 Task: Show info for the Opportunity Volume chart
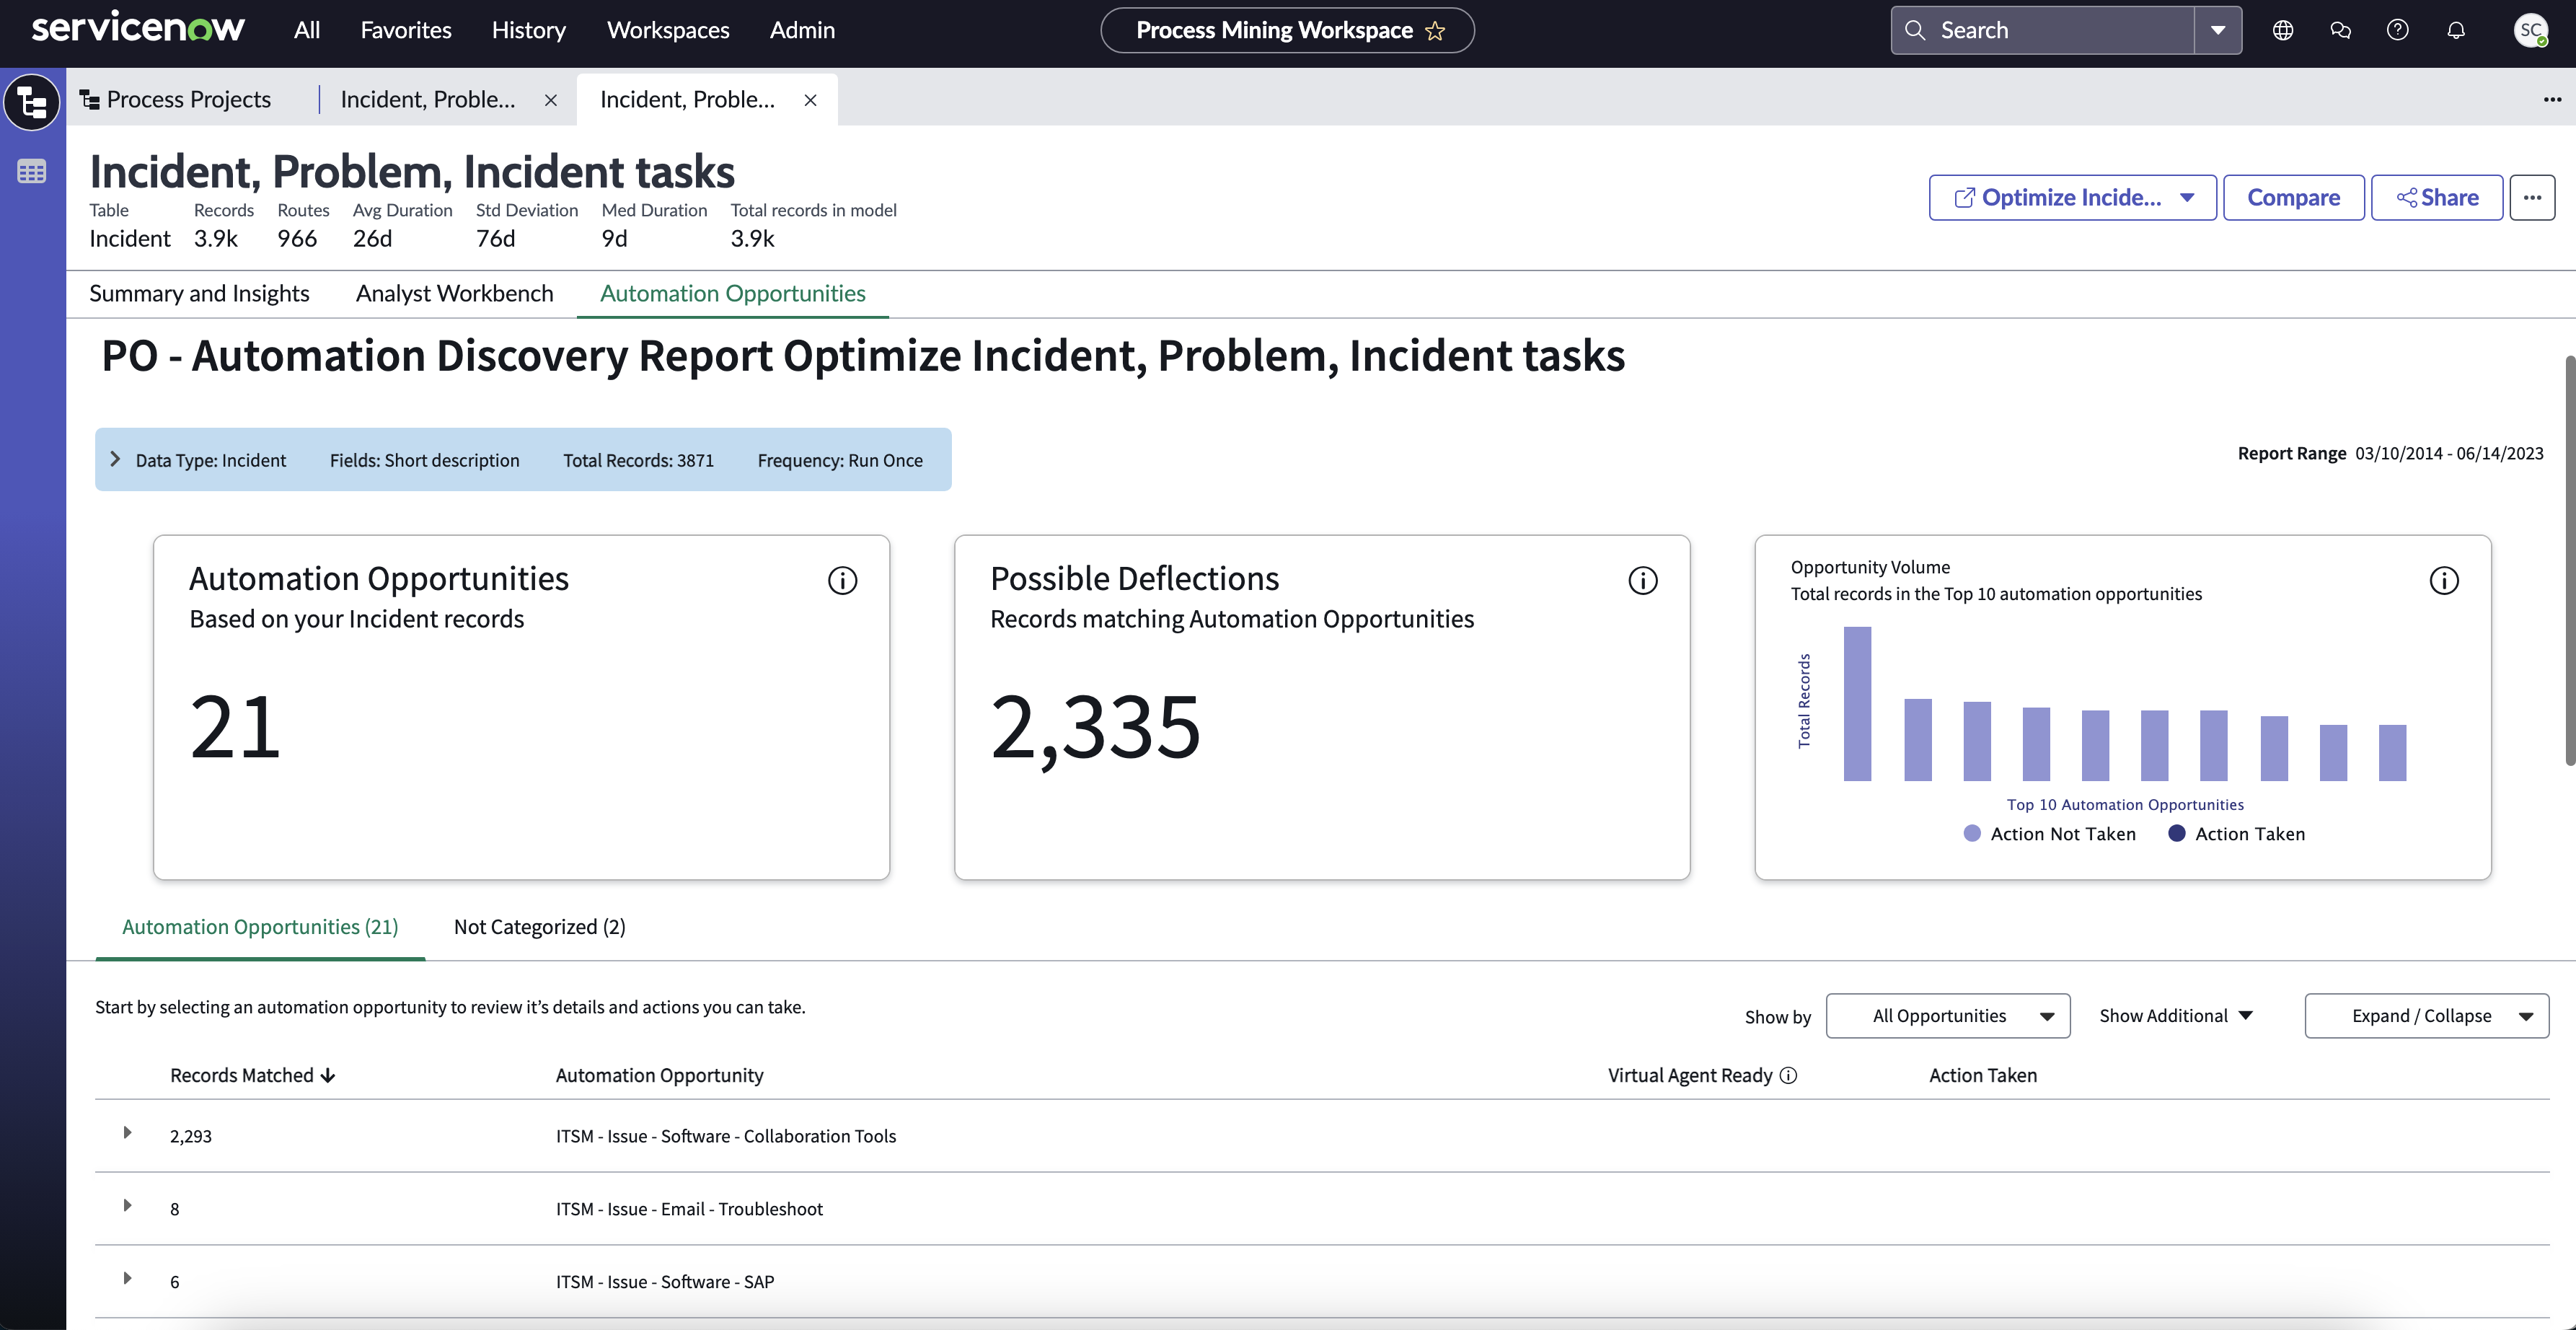pos(2444,580)
